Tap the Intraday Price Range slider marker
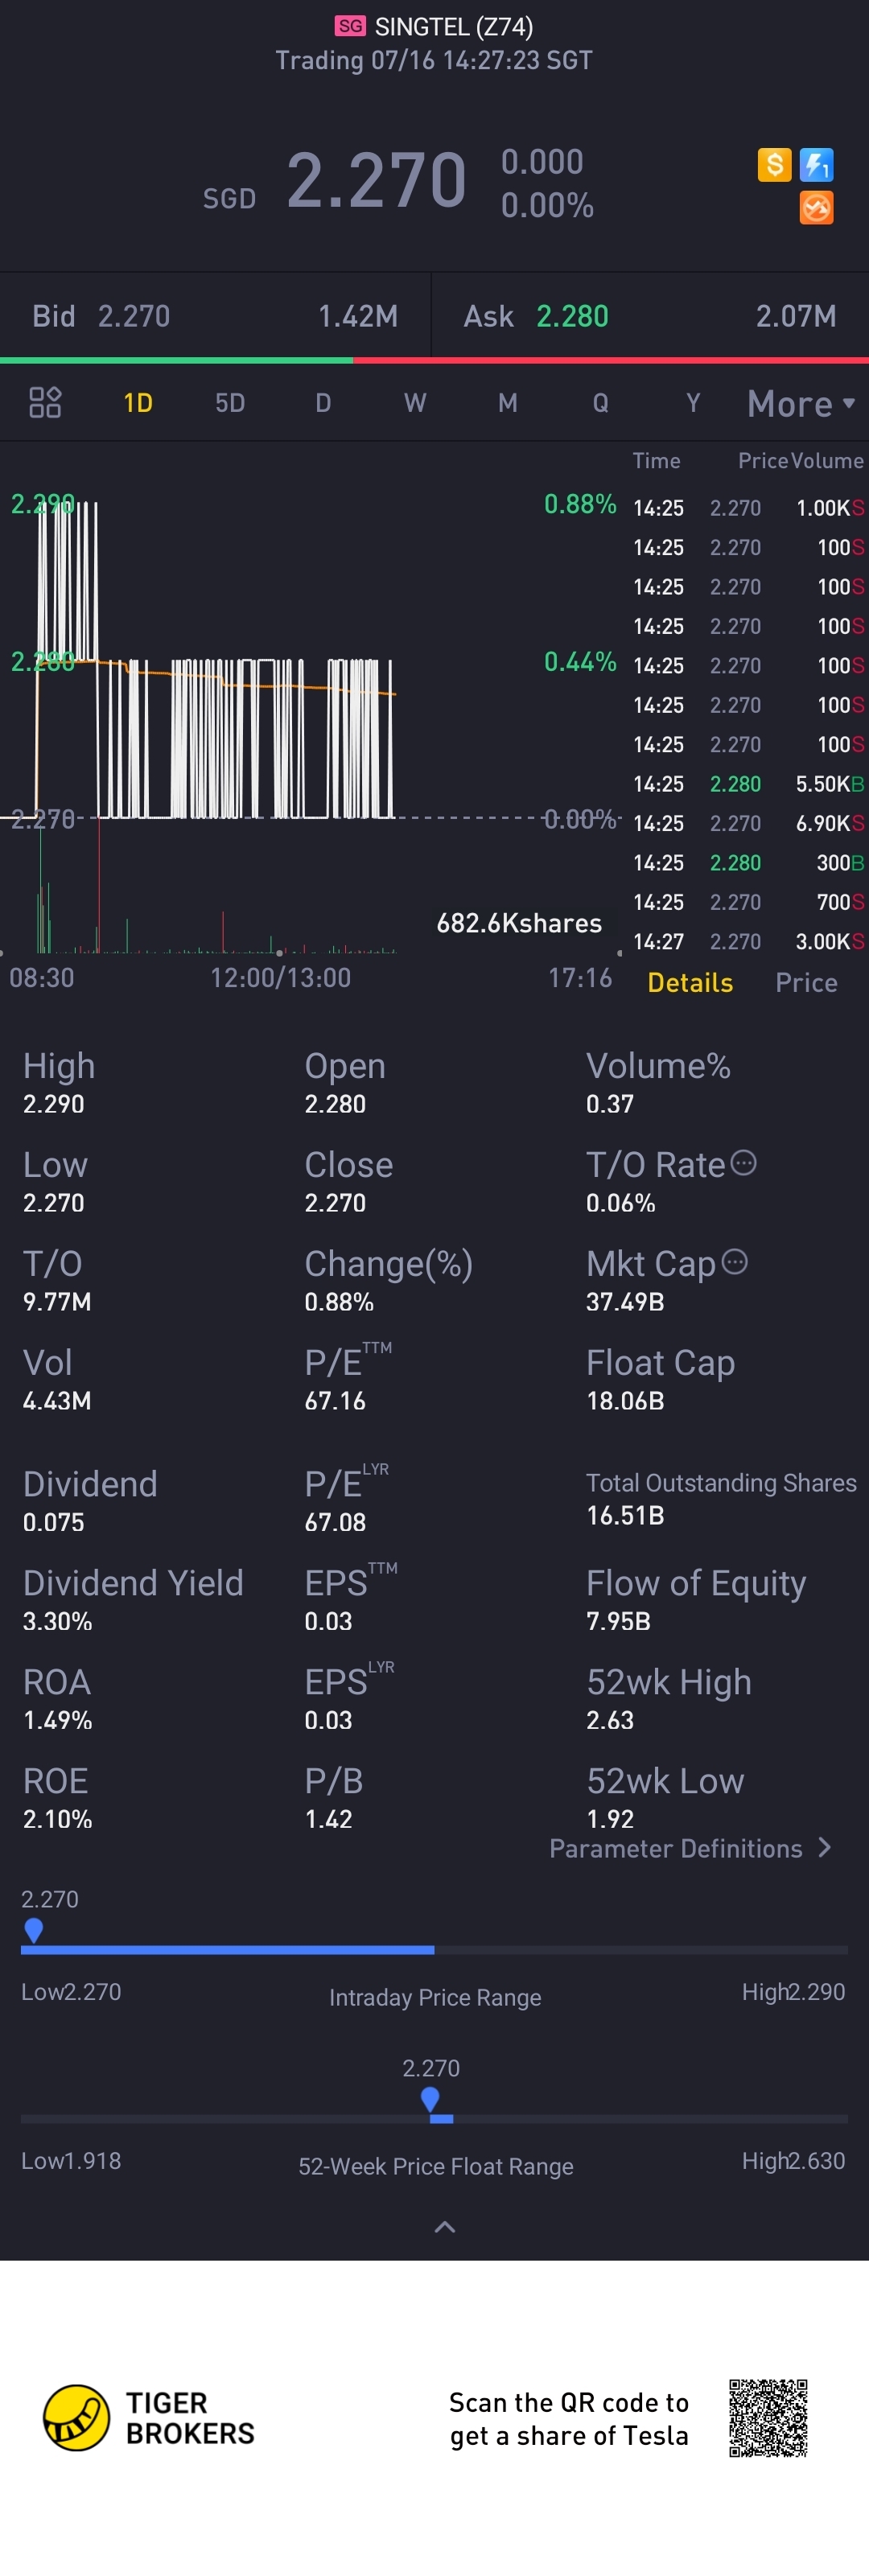Image resolution: width=869 pixels, height=2576 pixels. [x=33, y=1930]
